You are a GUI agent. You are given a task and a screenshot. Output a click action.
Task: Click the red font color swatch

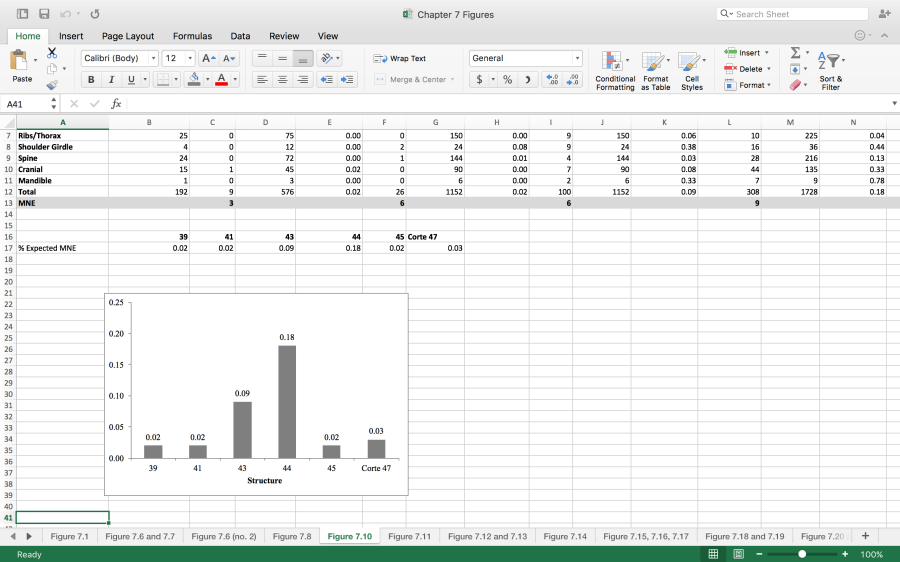pos(222,80)
